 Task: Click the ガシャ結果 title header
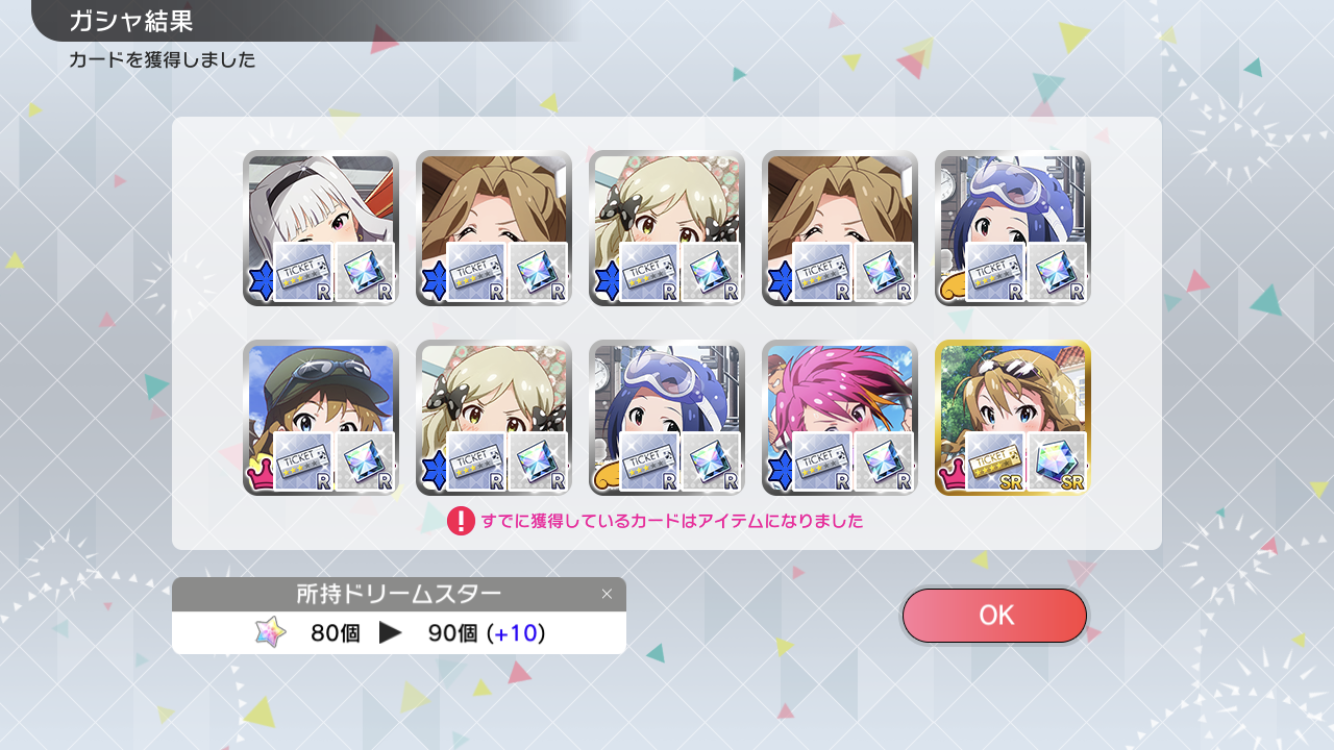[x=131, y=21]
